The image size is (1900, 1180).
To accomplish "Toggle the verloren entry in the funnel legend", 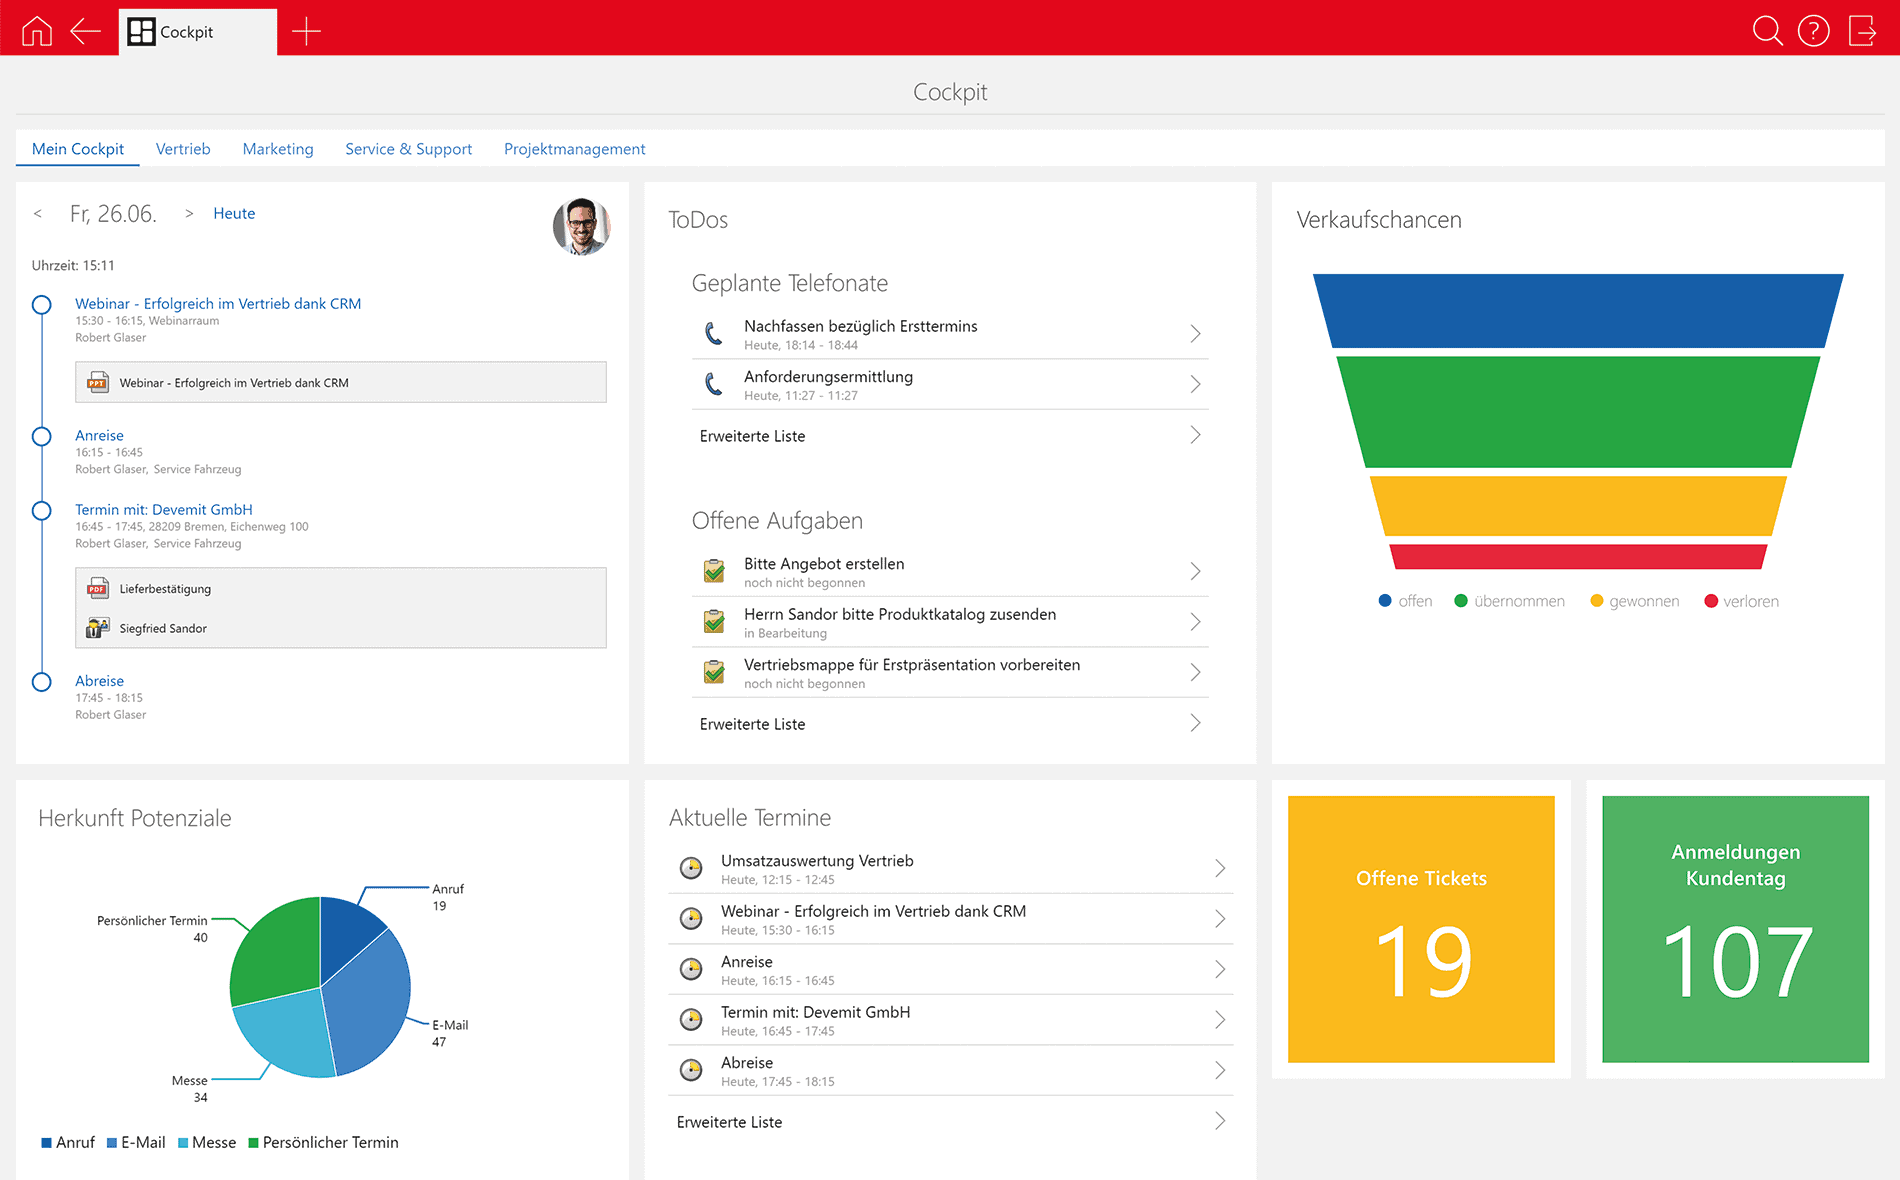I will point(1742,601).
